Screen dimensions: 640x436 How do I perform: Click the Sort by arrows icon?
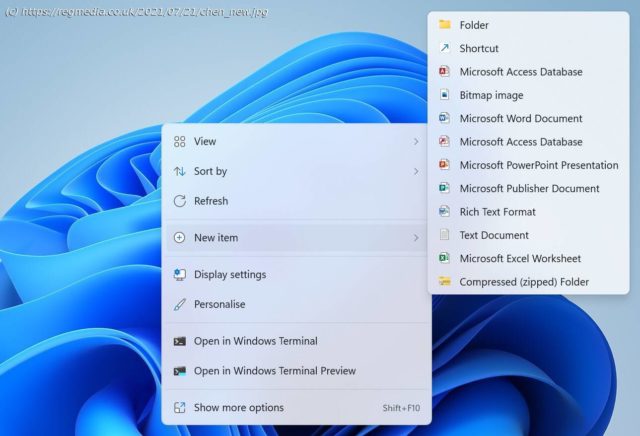coord(180,171)
